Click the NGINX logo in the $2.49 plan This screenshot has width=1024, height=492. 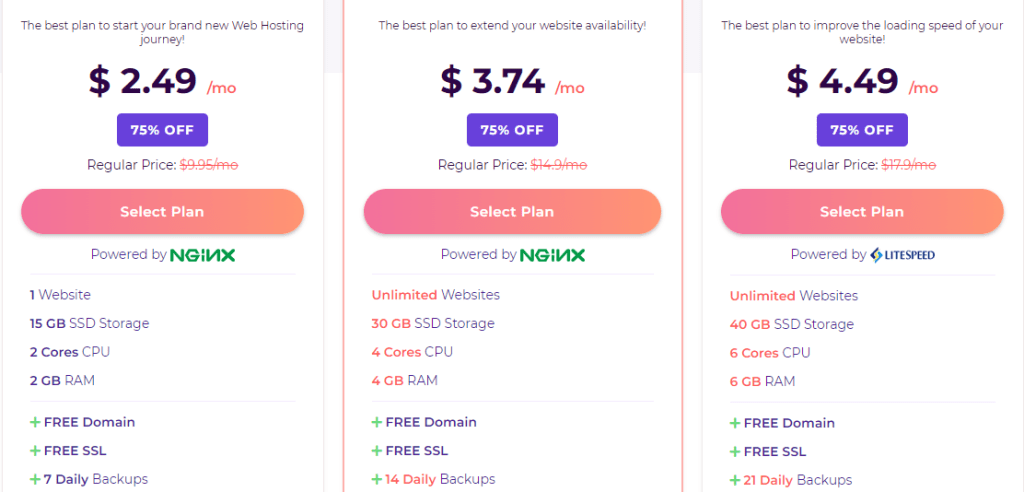pos(202,255)
